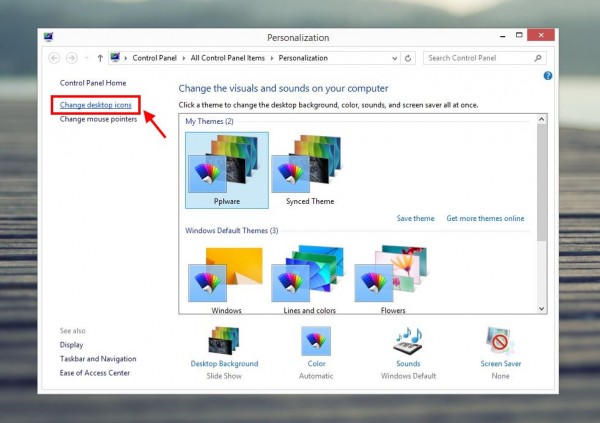
Task: Select Control Panel in the breadcrumb
Action: click(x=155, y=58)
